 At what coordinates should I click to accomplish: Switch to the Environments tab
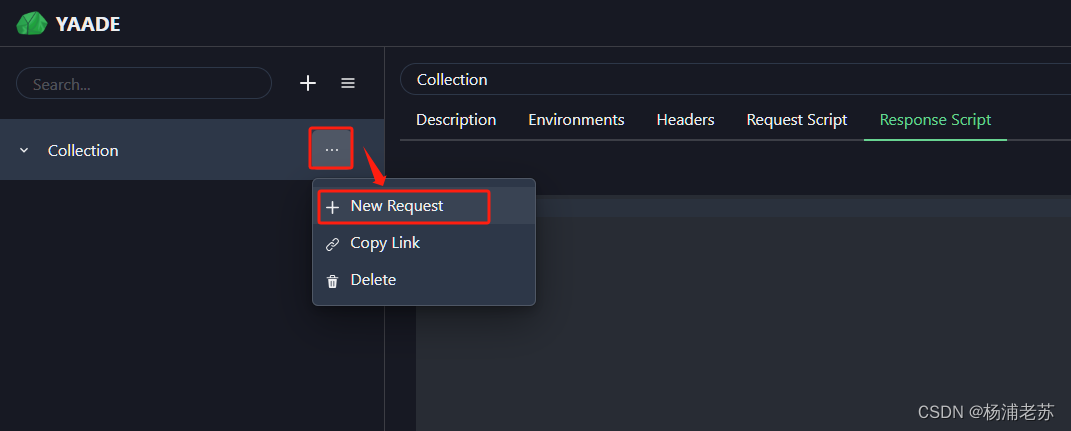(576, 120)
